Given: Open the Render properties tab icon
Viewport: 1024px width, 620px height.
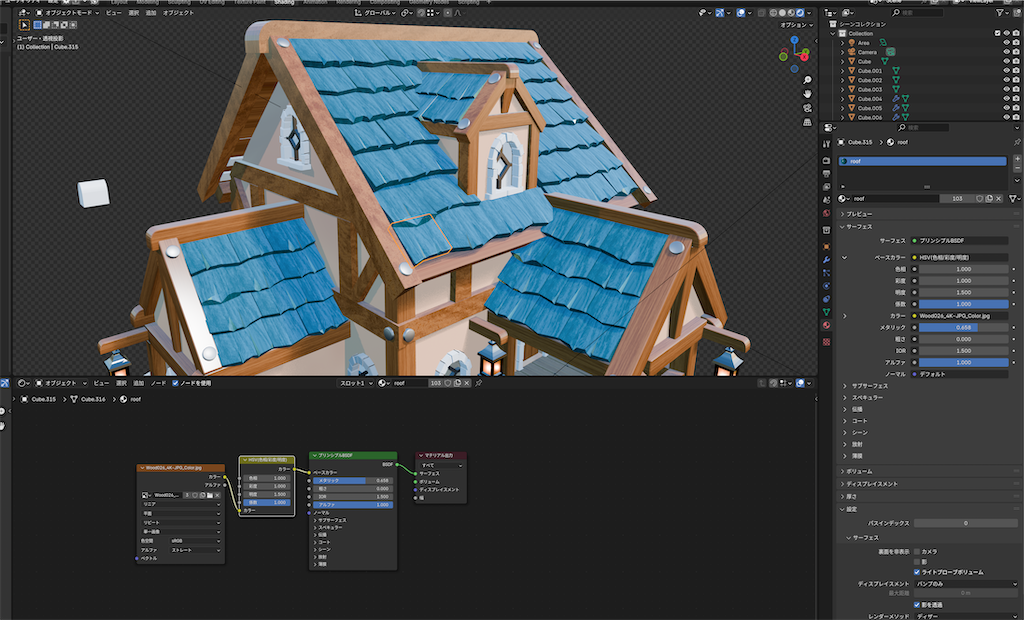Looking at the screenshot, I should (x=826, y=160).
